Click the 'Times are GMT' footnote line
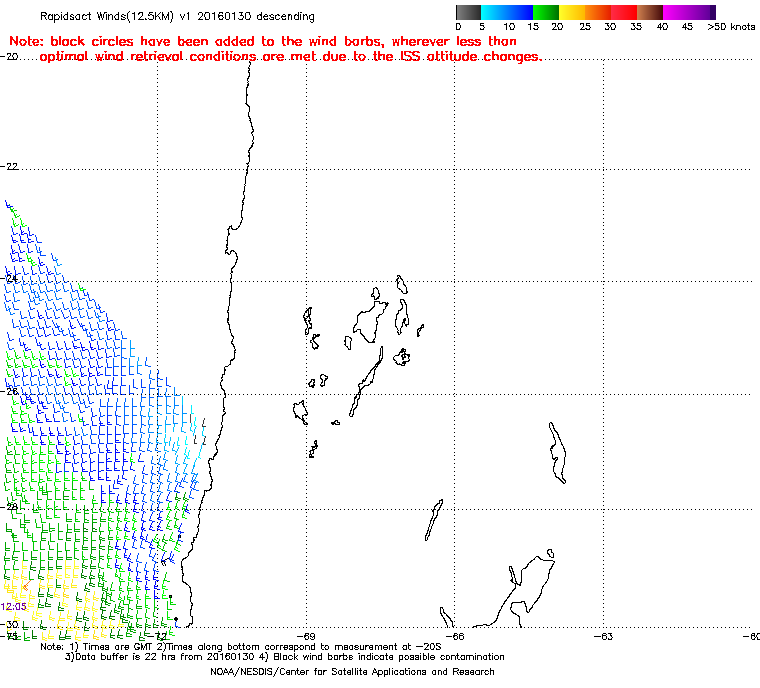Image resolution: width=760 pixels, height=688 pixels. point(241,647)
